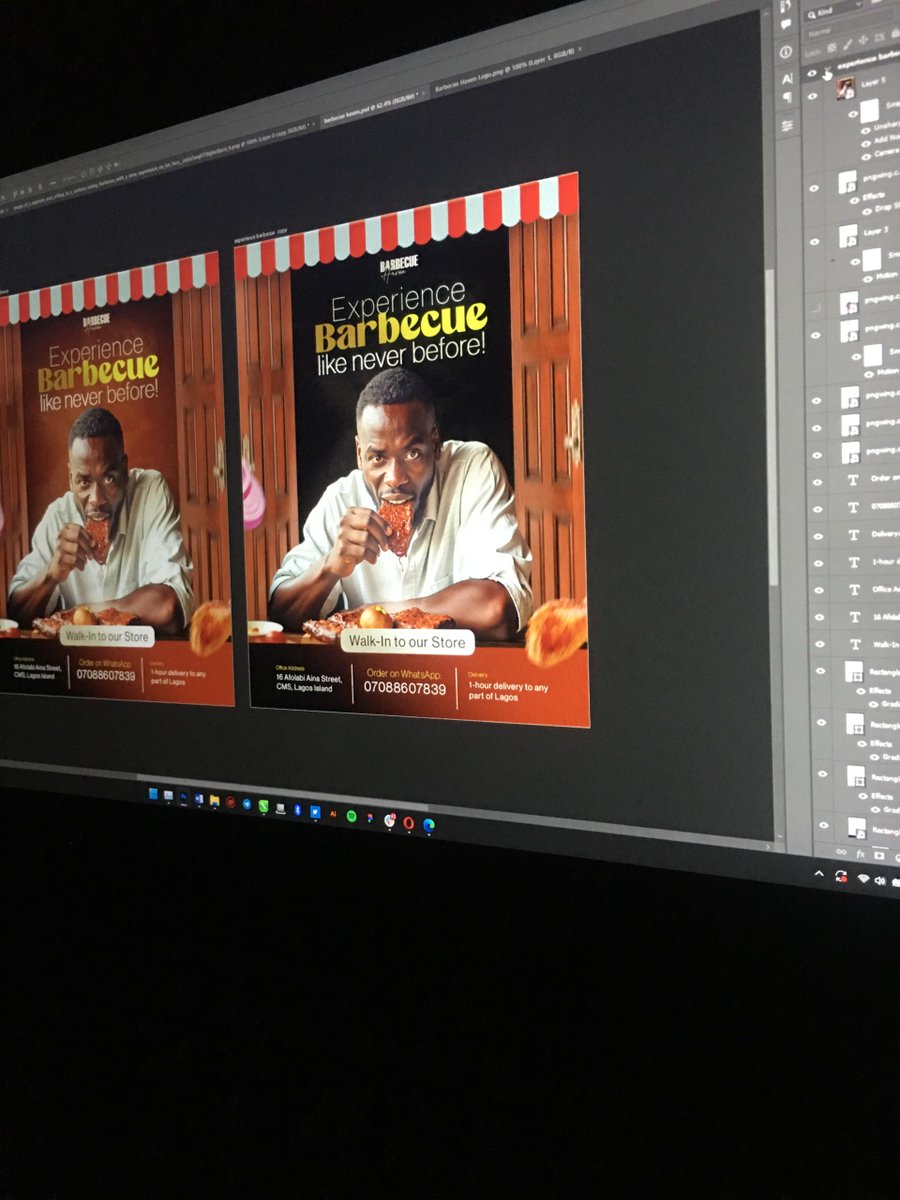Click the lock image pixels brush icon
The image size is (900, 1200).
coord(847,44)
